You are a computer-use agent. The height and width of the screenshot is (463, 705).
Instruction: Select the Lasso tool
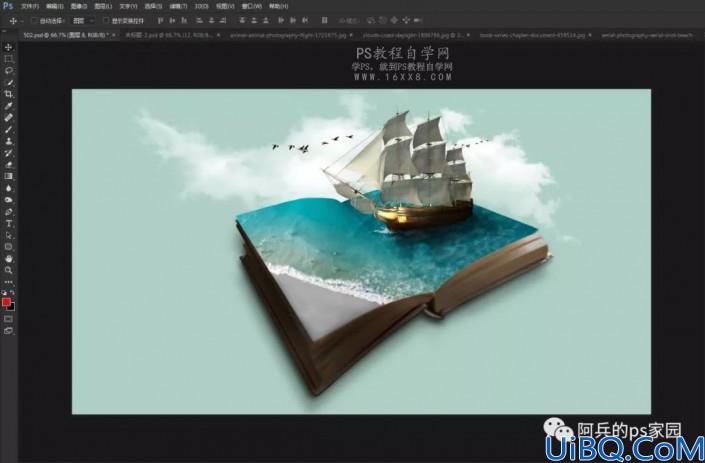tap(8, 71)
